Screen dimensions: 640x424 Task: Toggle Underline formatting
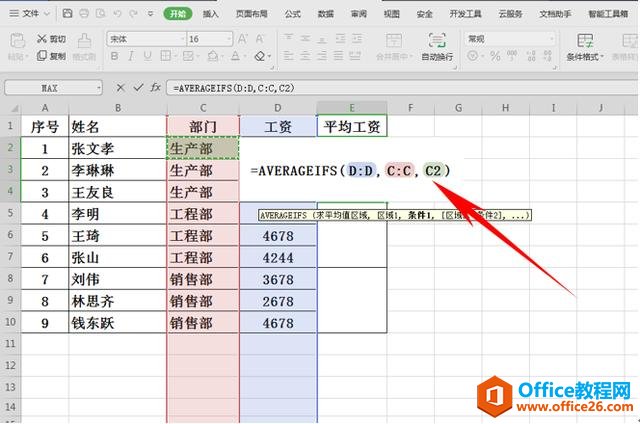(147, 56)
